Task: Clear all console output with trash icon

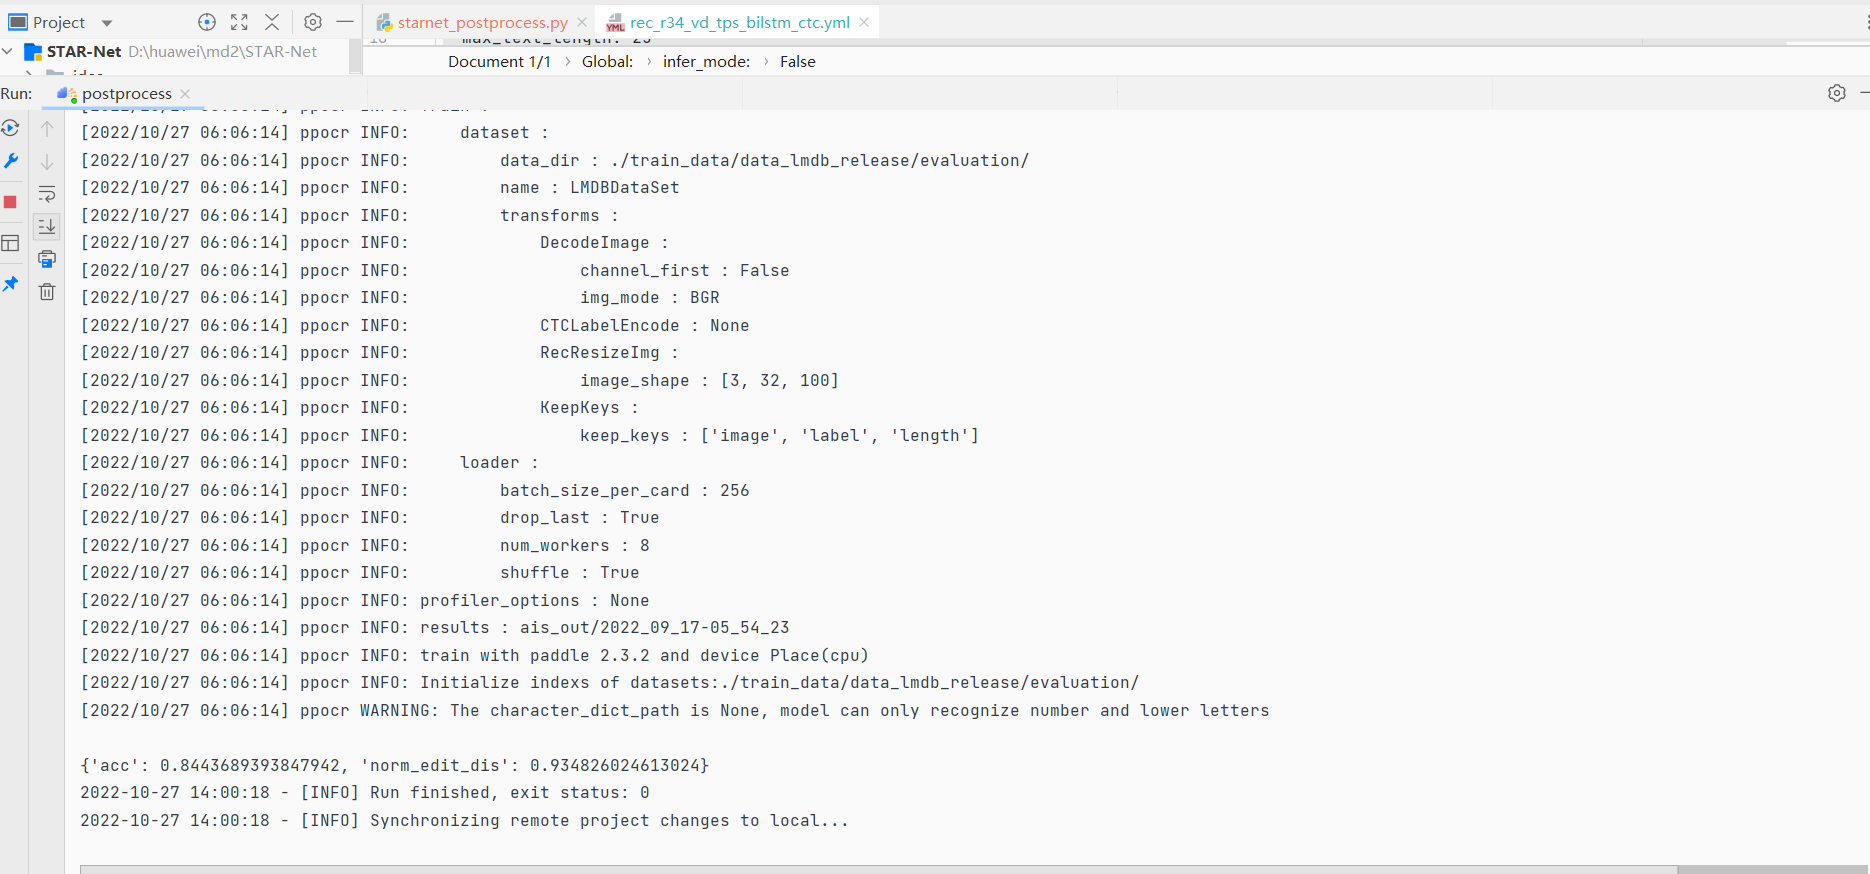Action: (x=47, y=292)
